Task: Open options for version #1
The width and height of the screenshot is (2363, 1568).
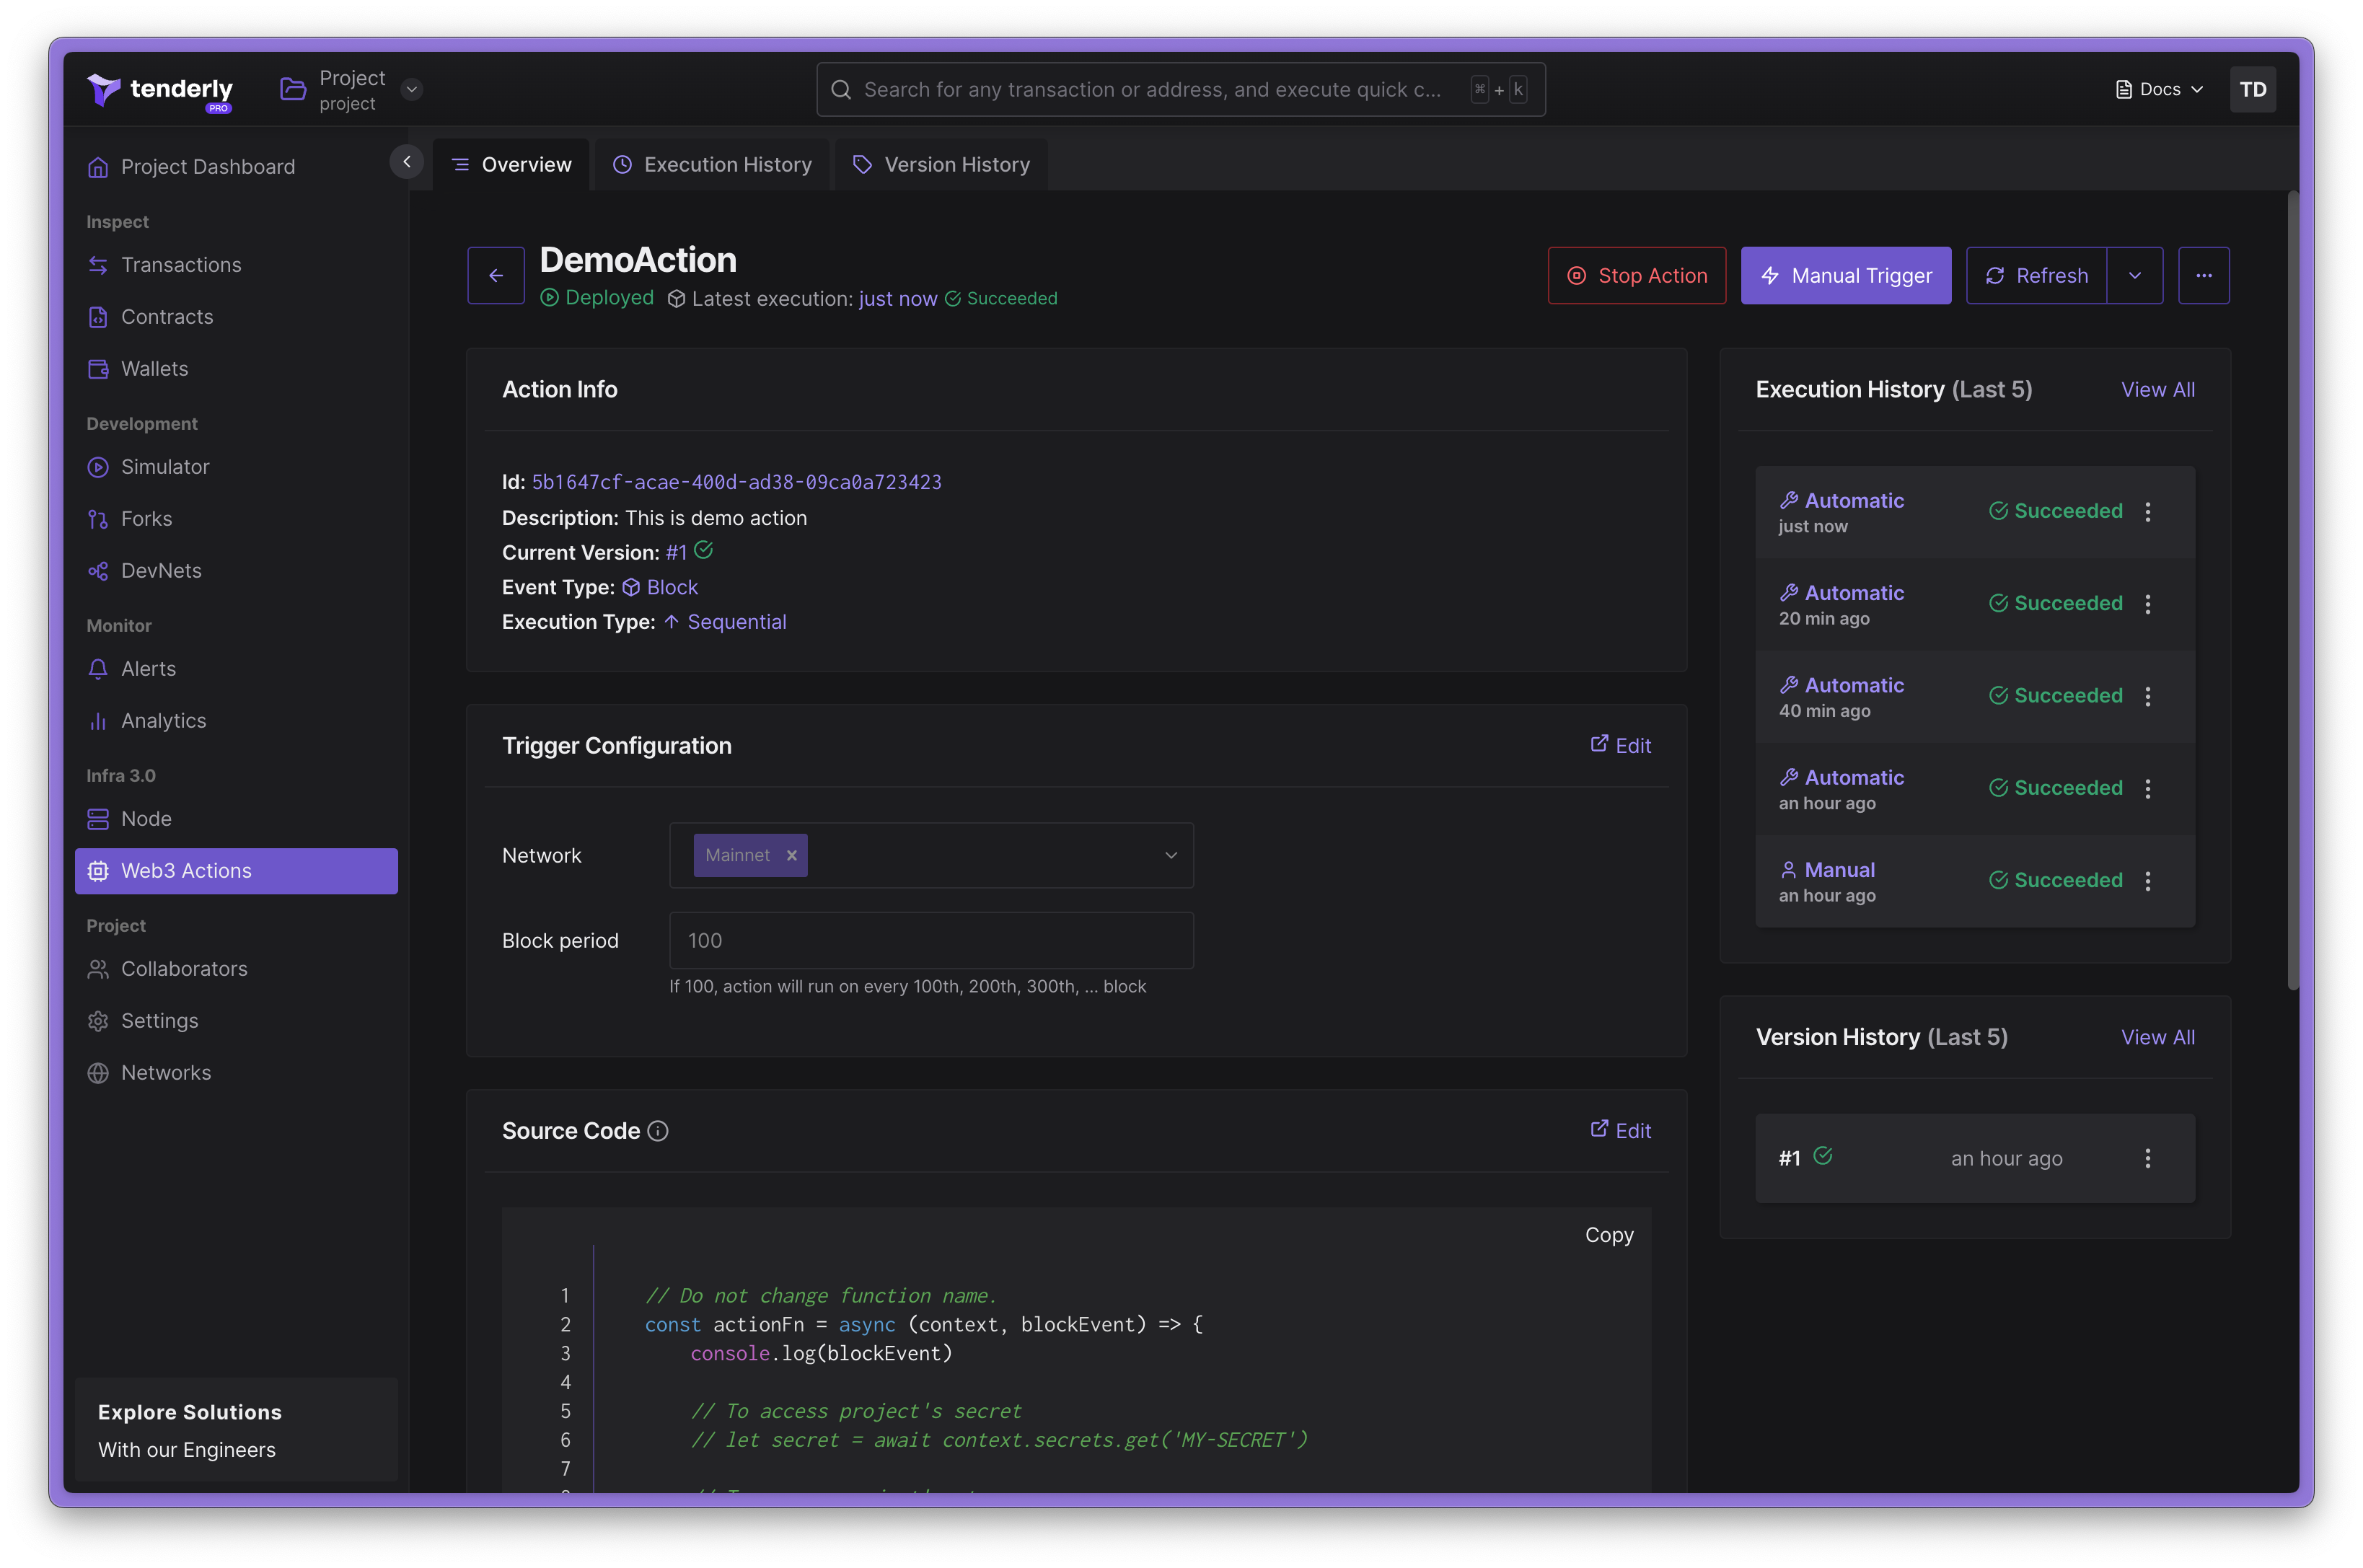Action: pos(2147,1158)
